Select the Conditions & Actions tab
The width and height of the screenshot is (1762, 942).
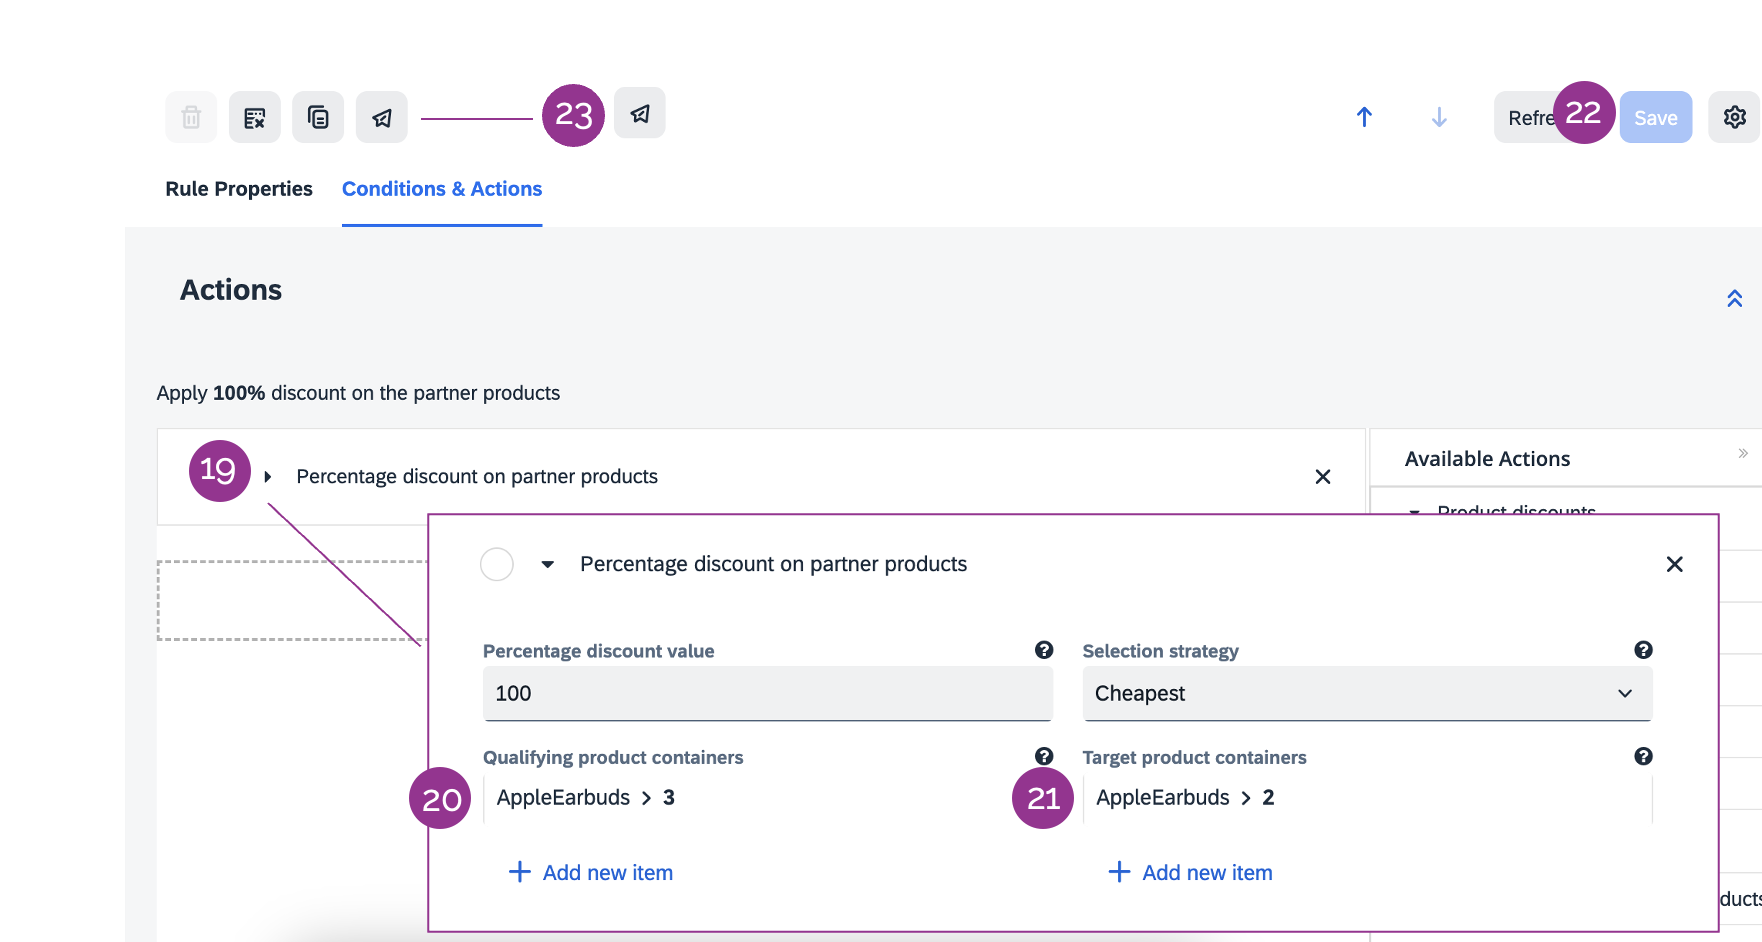click(x=442, y=189)
